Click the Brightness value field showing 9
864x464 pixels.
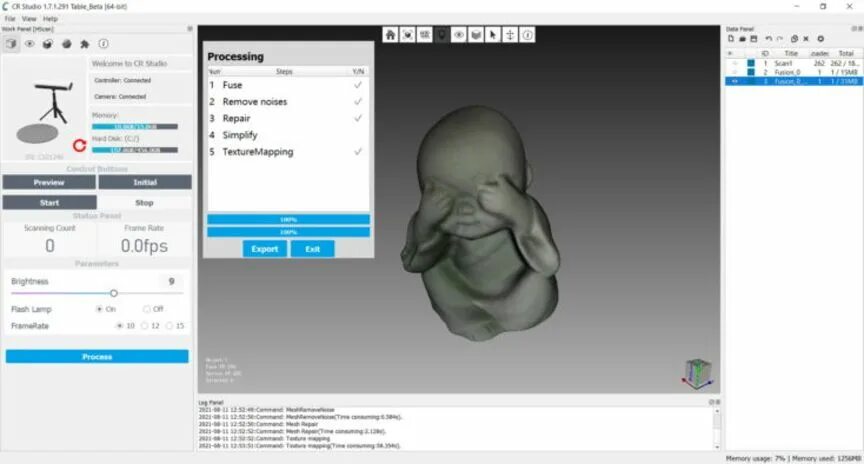pyautogui.click(x=171, y=282)
